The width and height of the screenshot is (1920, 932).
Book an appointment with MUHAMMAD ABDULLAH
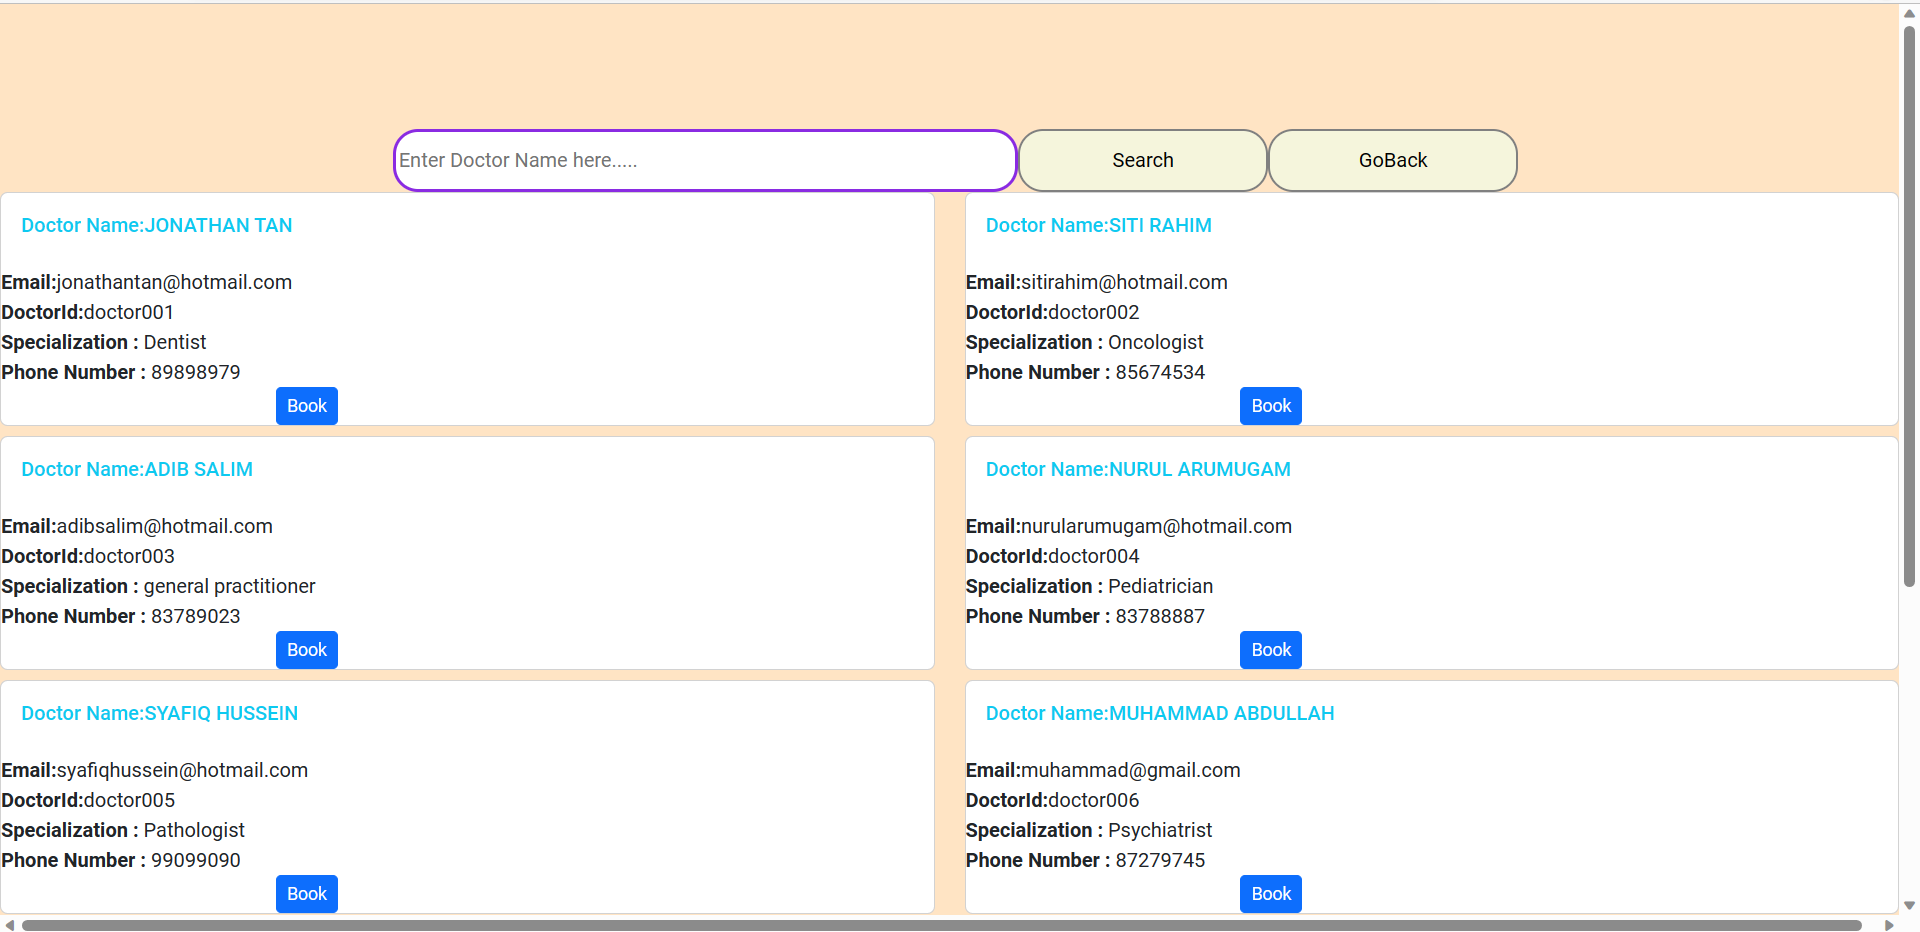click(1270, 893)
